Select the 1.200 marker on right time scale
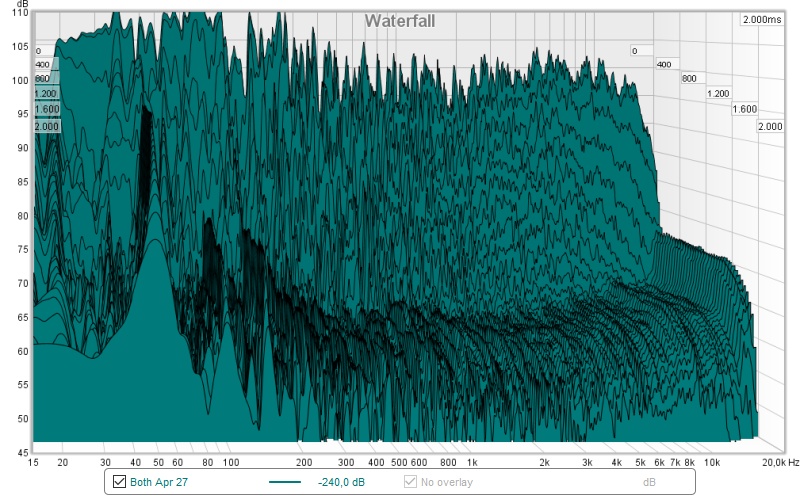The height and width of the screenshot is (496, 800). 718,93
